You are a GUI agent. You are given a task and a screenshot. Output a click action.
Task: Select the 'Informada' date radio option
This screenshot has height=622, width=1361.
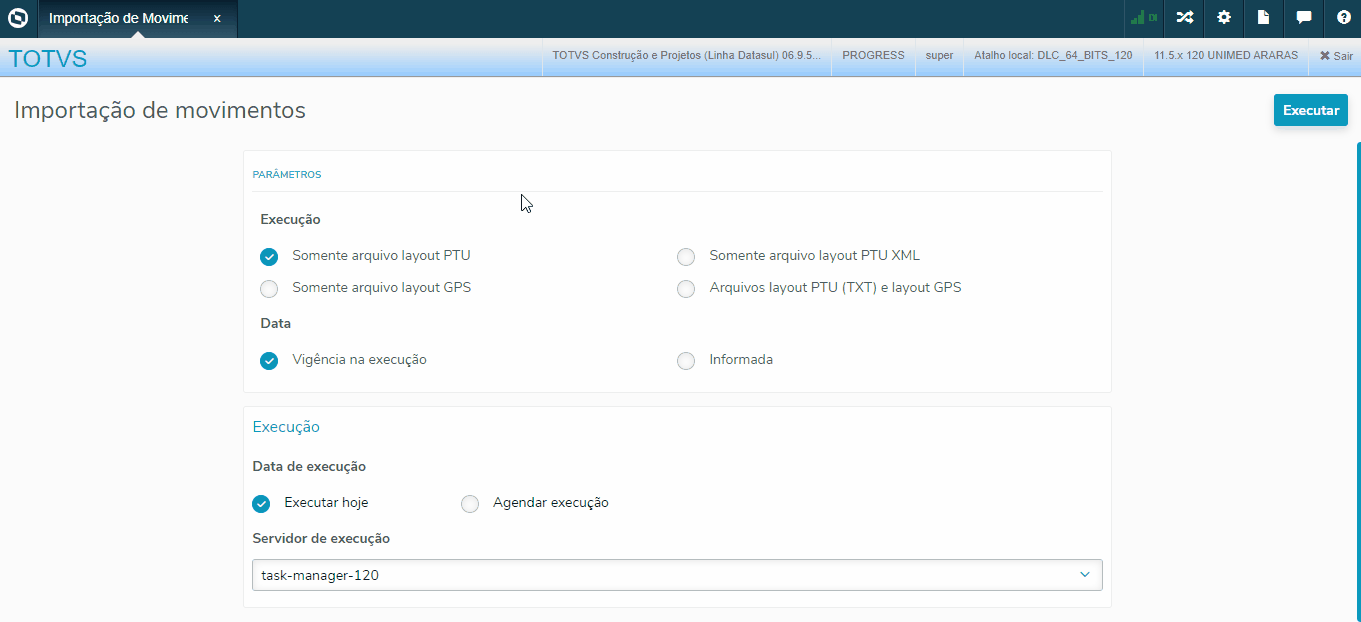click(686, 361)
